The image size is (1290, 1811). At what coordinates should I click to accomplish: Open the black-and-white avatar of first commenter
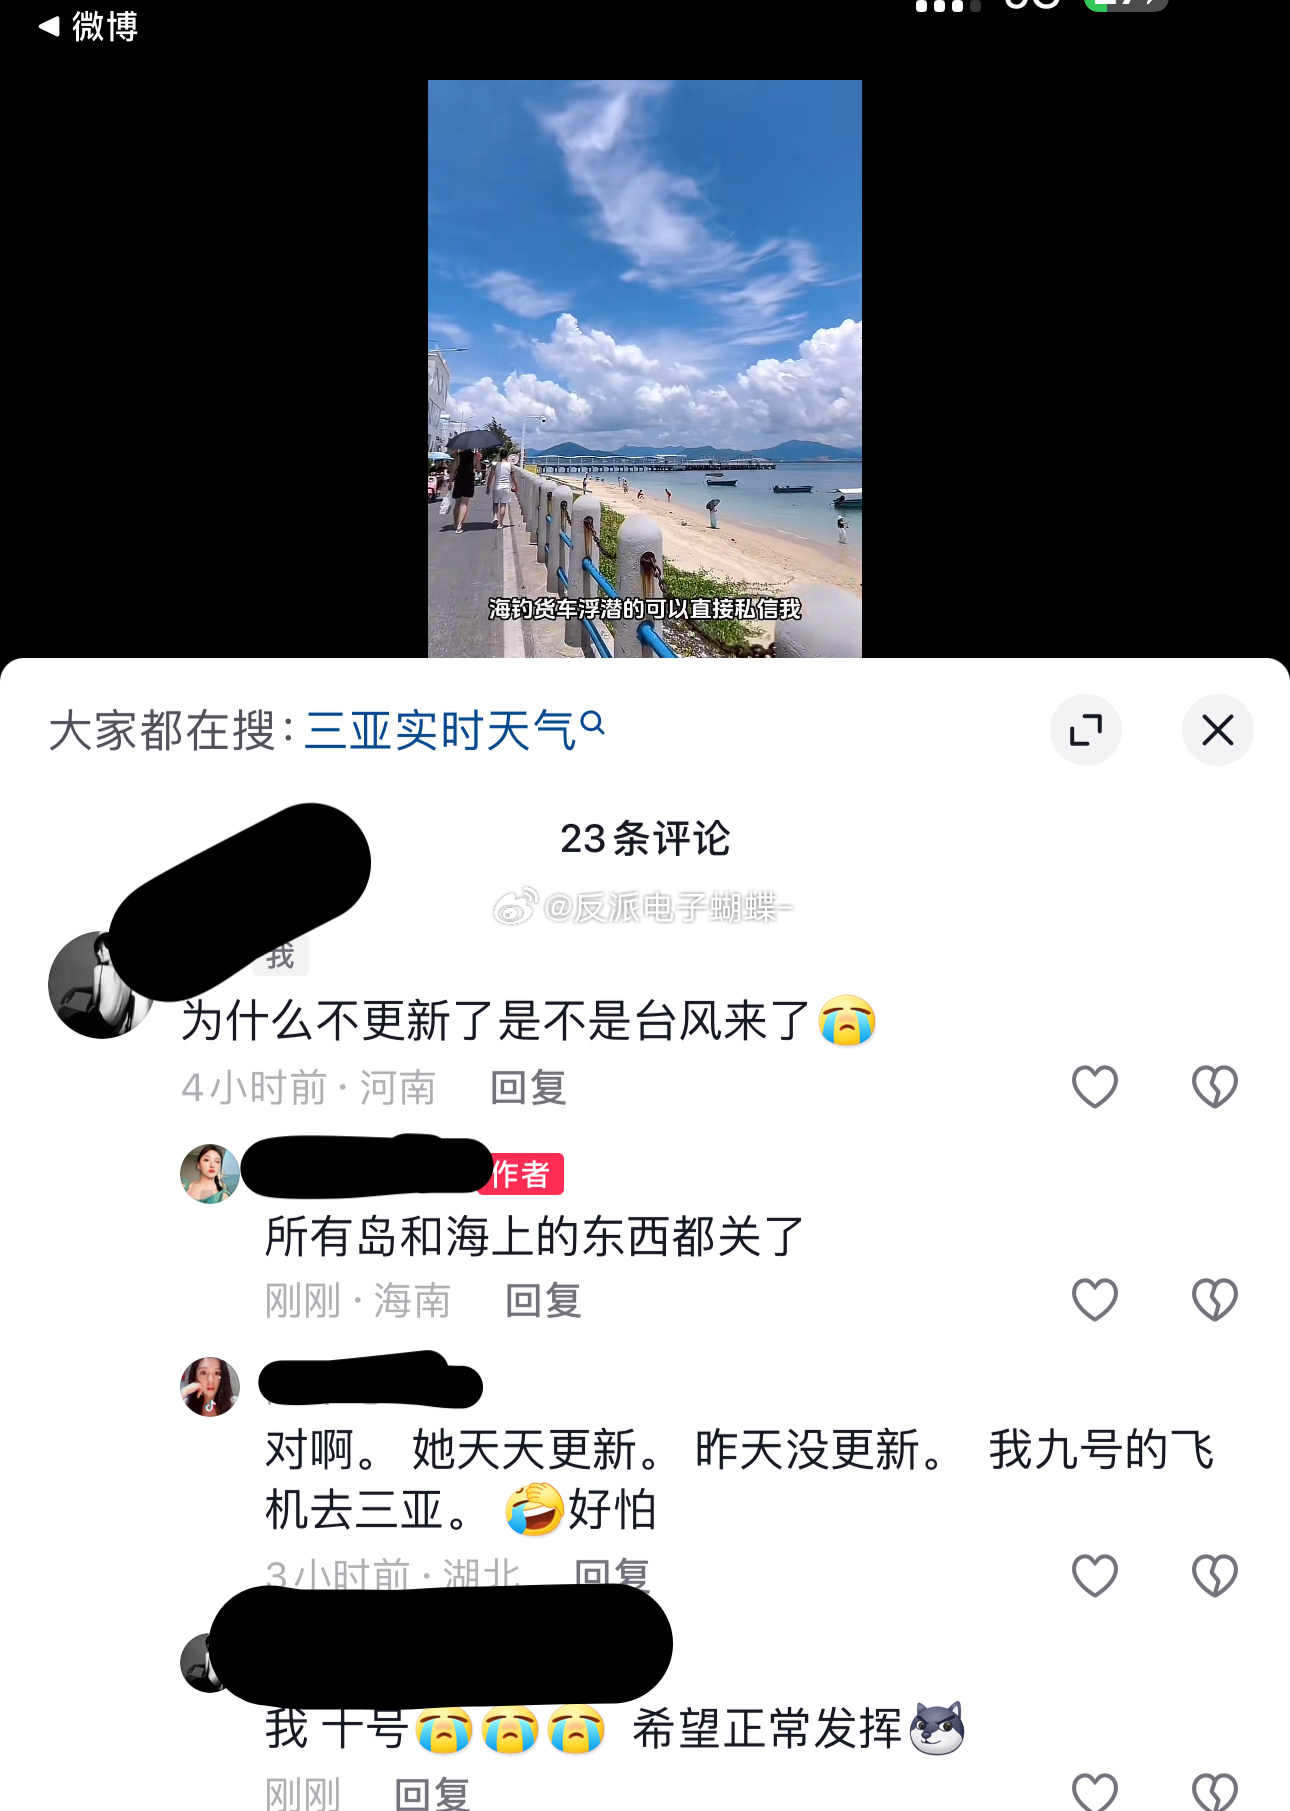[100, 985]
